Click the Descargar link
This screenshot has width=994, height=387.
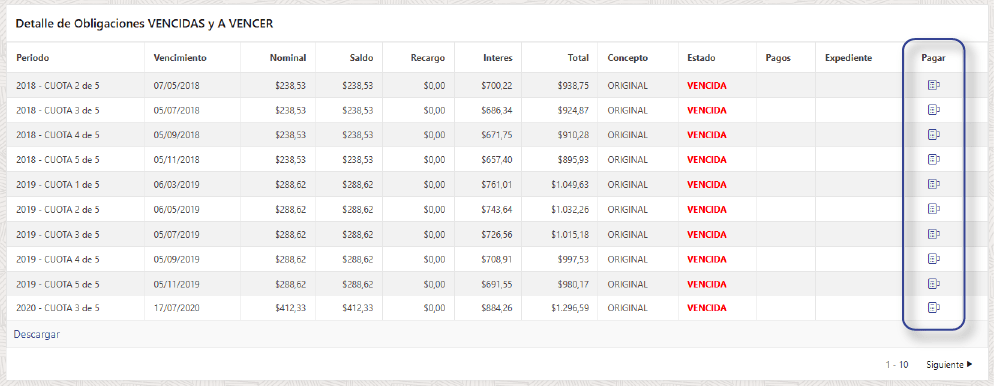click(37, 334)
